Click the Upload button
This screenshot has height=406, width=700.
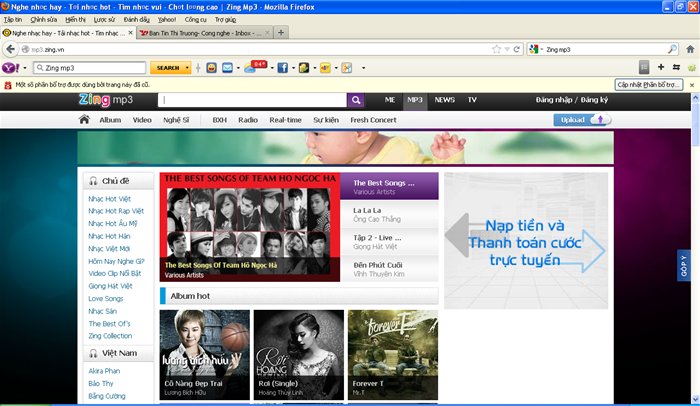[583, 120]
